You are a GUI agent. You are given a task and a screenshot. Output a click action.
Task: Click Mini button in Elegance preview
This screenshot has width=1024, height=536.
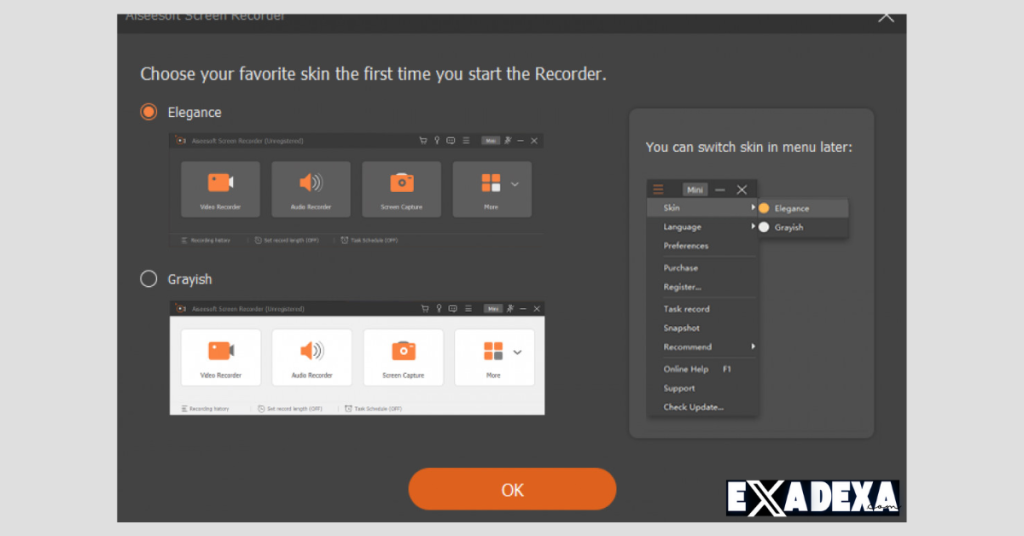click(490, 140)
